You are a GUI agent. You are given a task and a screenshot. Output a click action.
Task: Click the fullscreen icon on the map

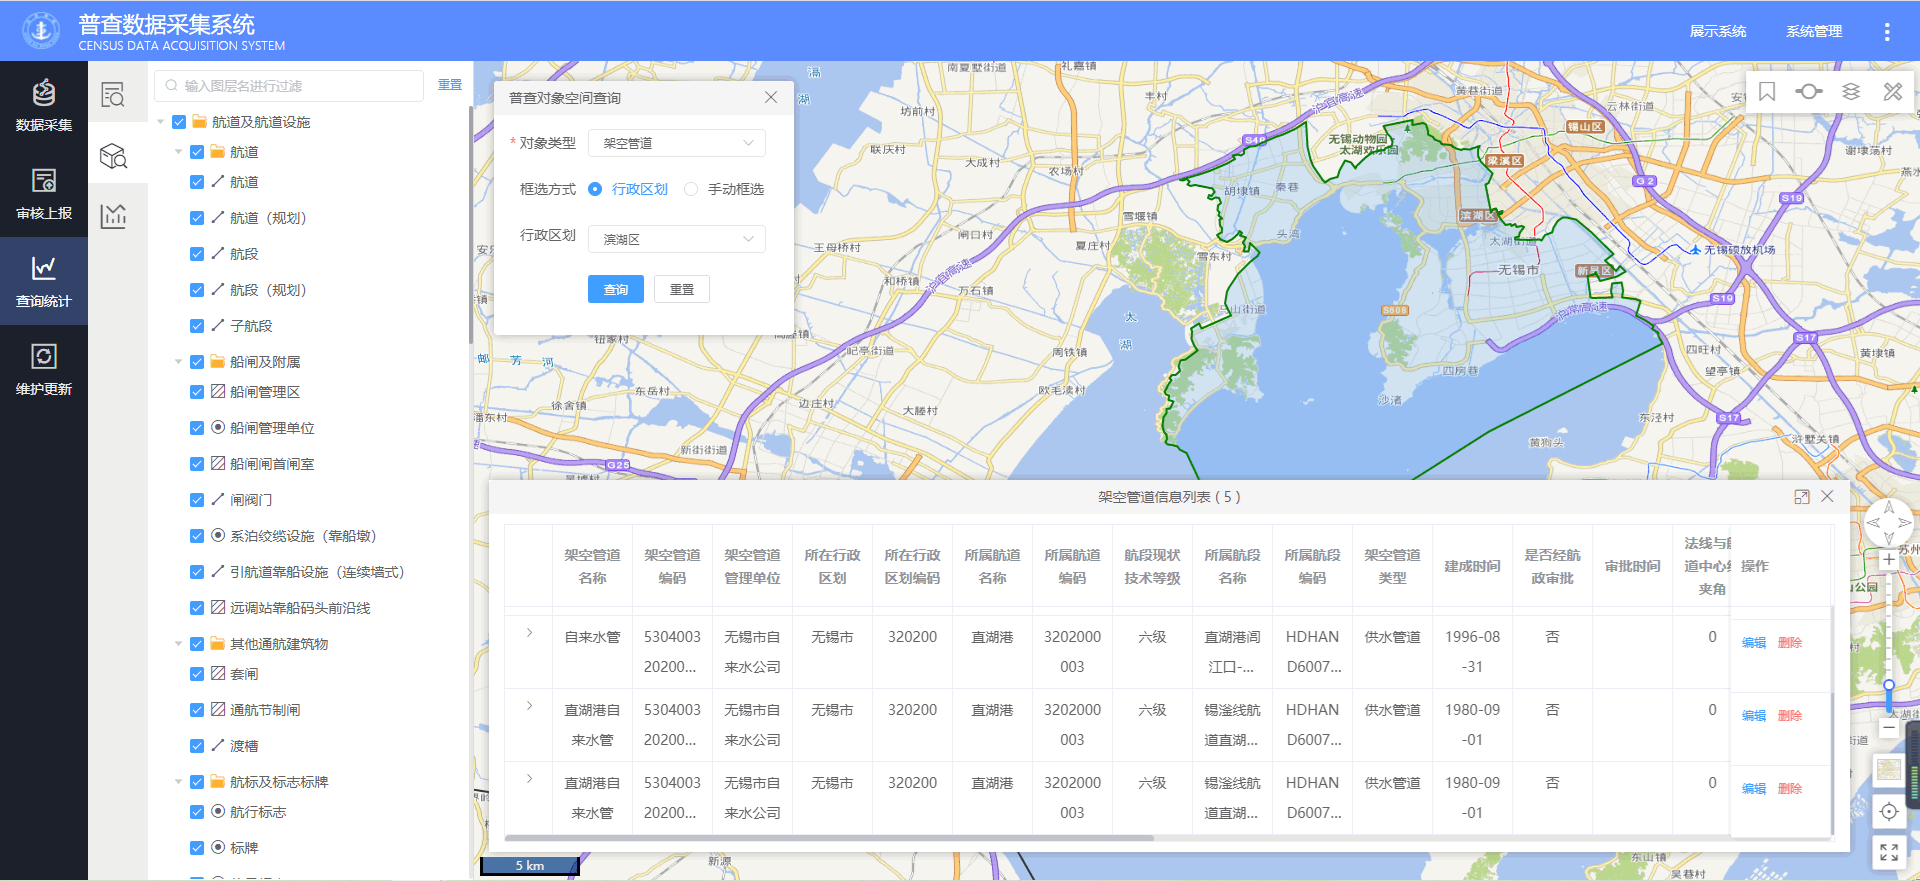click(x=1888, y=852)
